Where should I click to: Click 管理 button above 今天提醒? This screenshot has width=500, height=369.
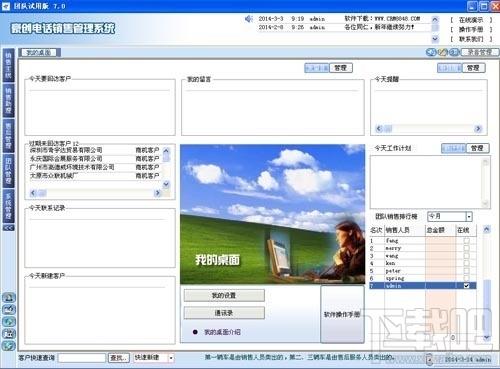point(473,68)
